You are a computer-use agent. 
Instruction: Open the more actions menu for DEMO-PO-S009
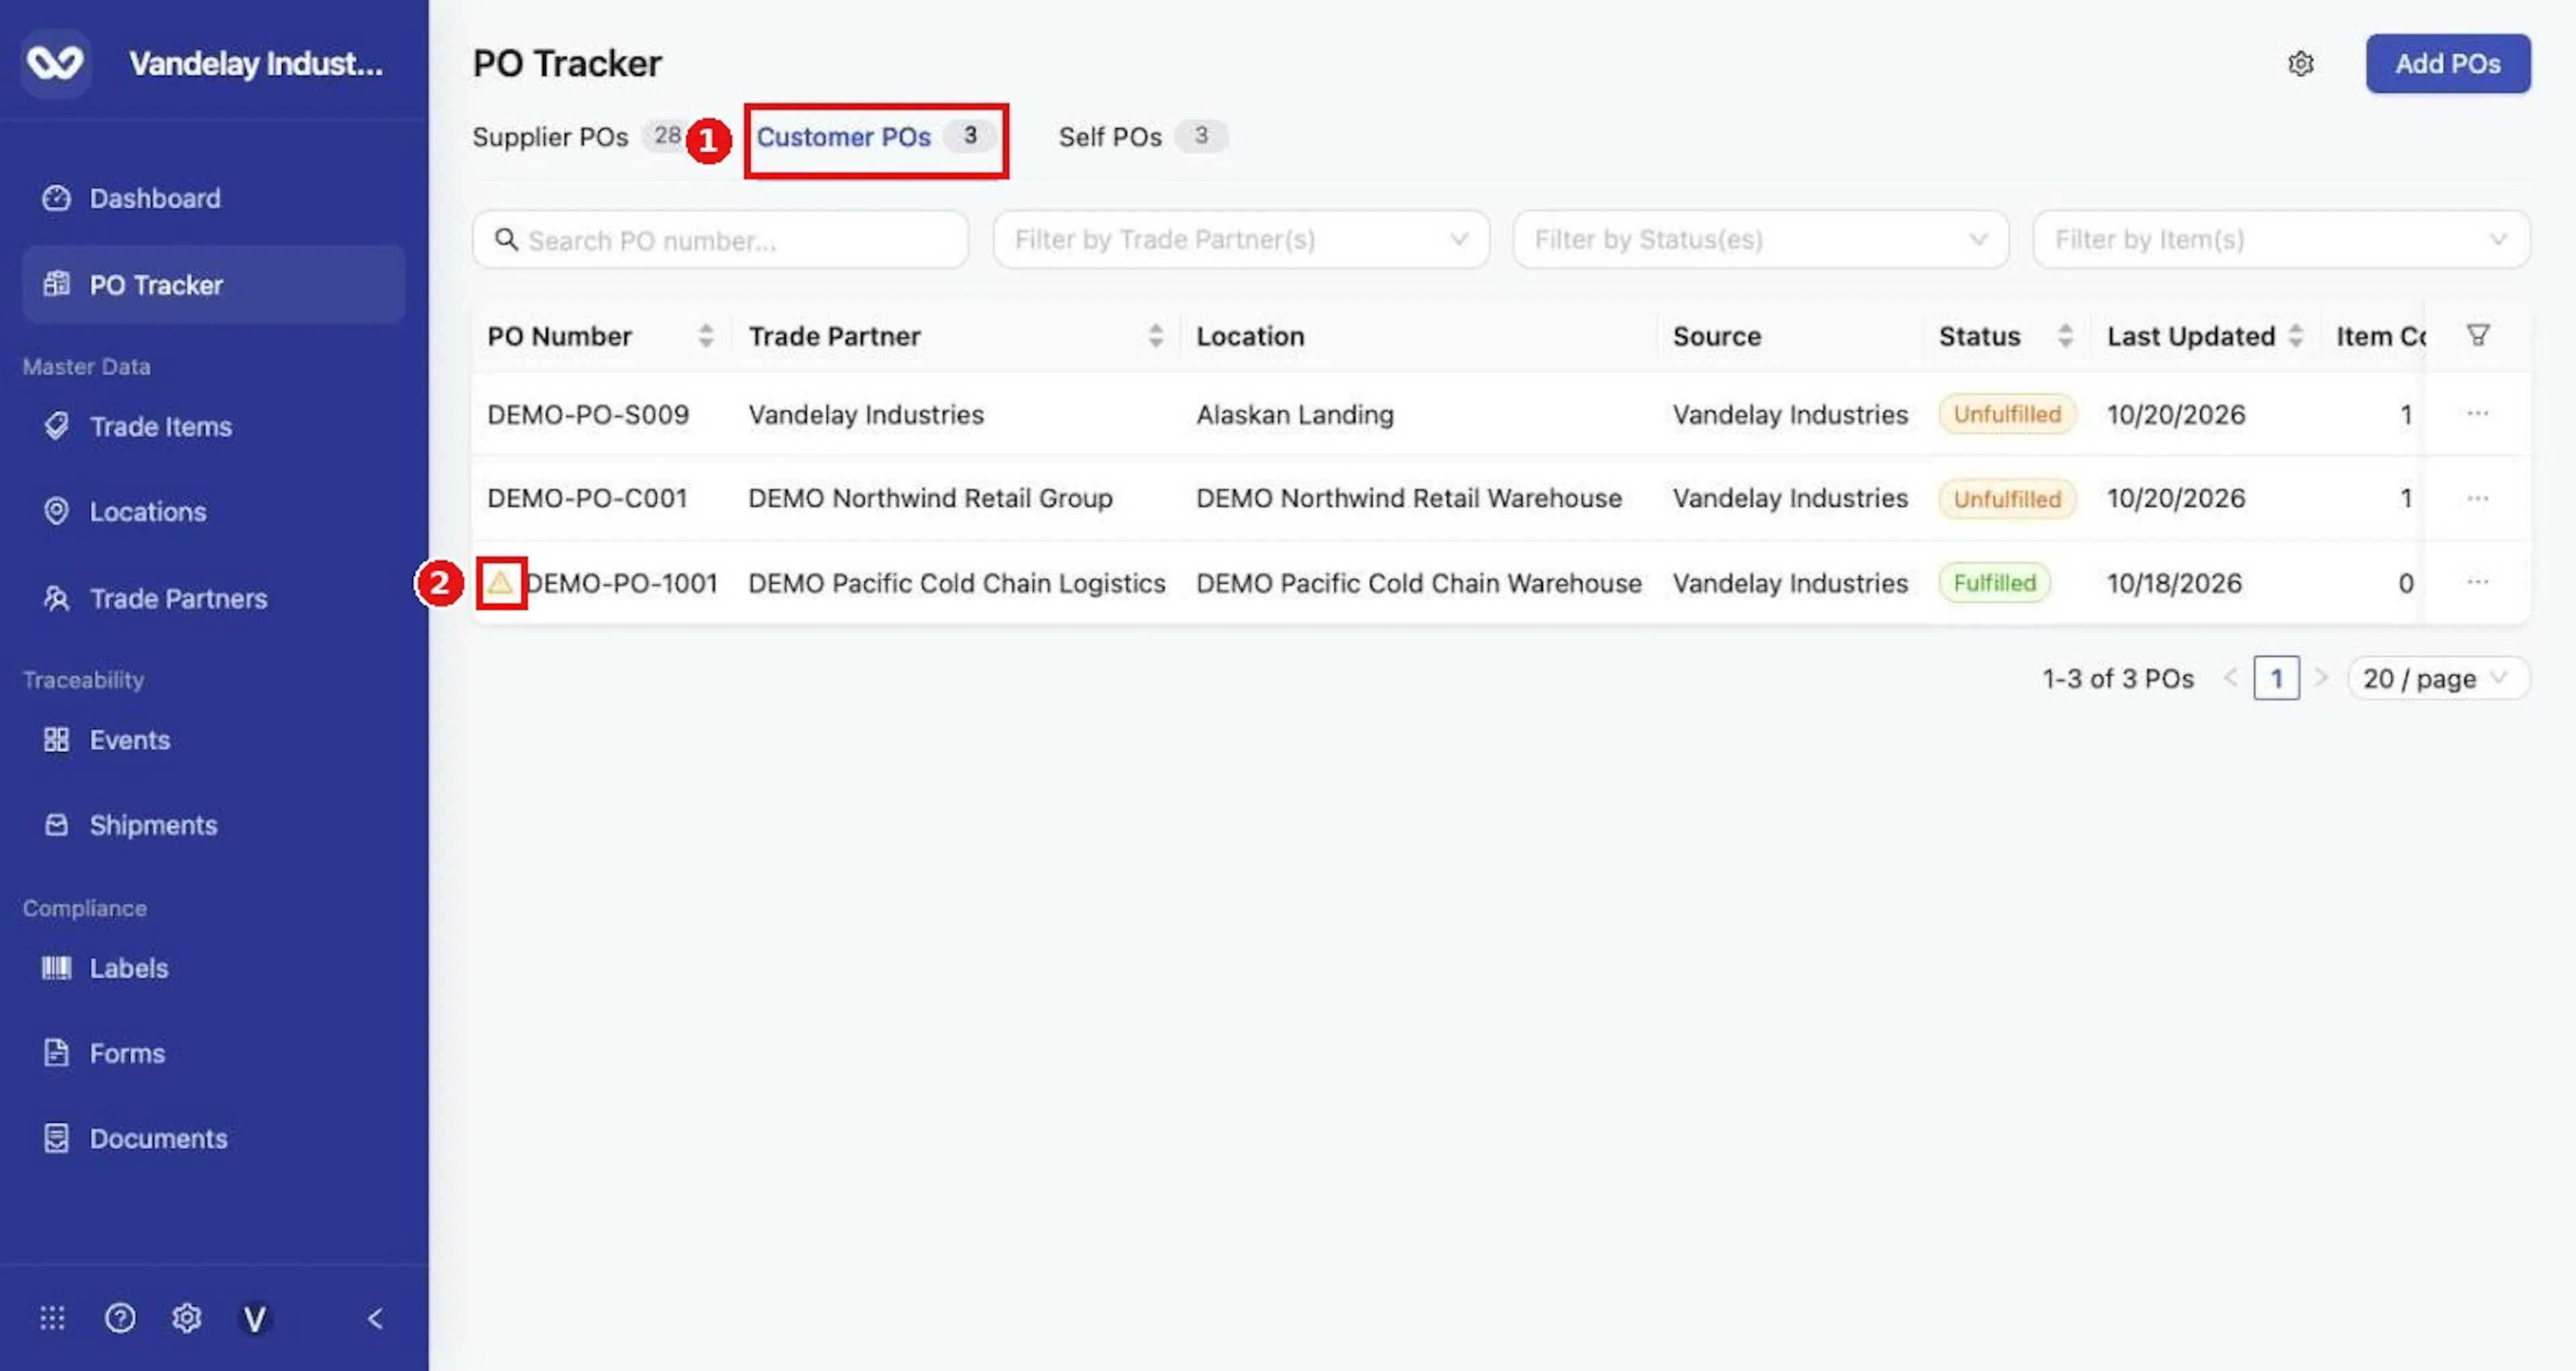pyautogui.click(x=2478, y=413)
